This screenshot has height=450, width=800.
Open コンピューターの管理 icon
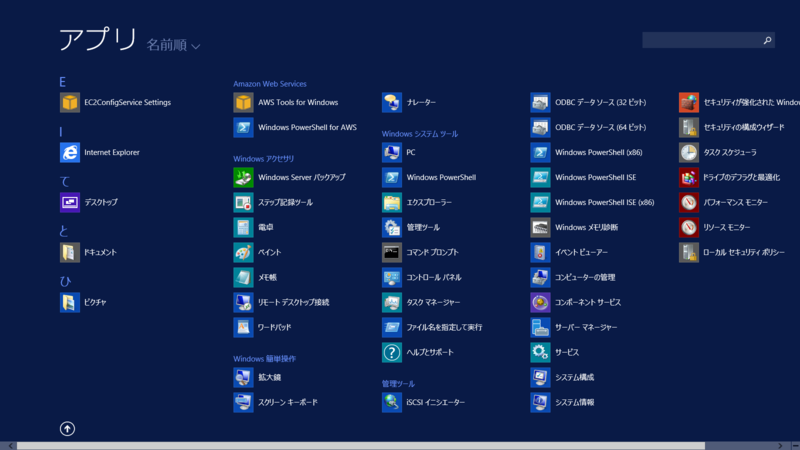(540, 278)
